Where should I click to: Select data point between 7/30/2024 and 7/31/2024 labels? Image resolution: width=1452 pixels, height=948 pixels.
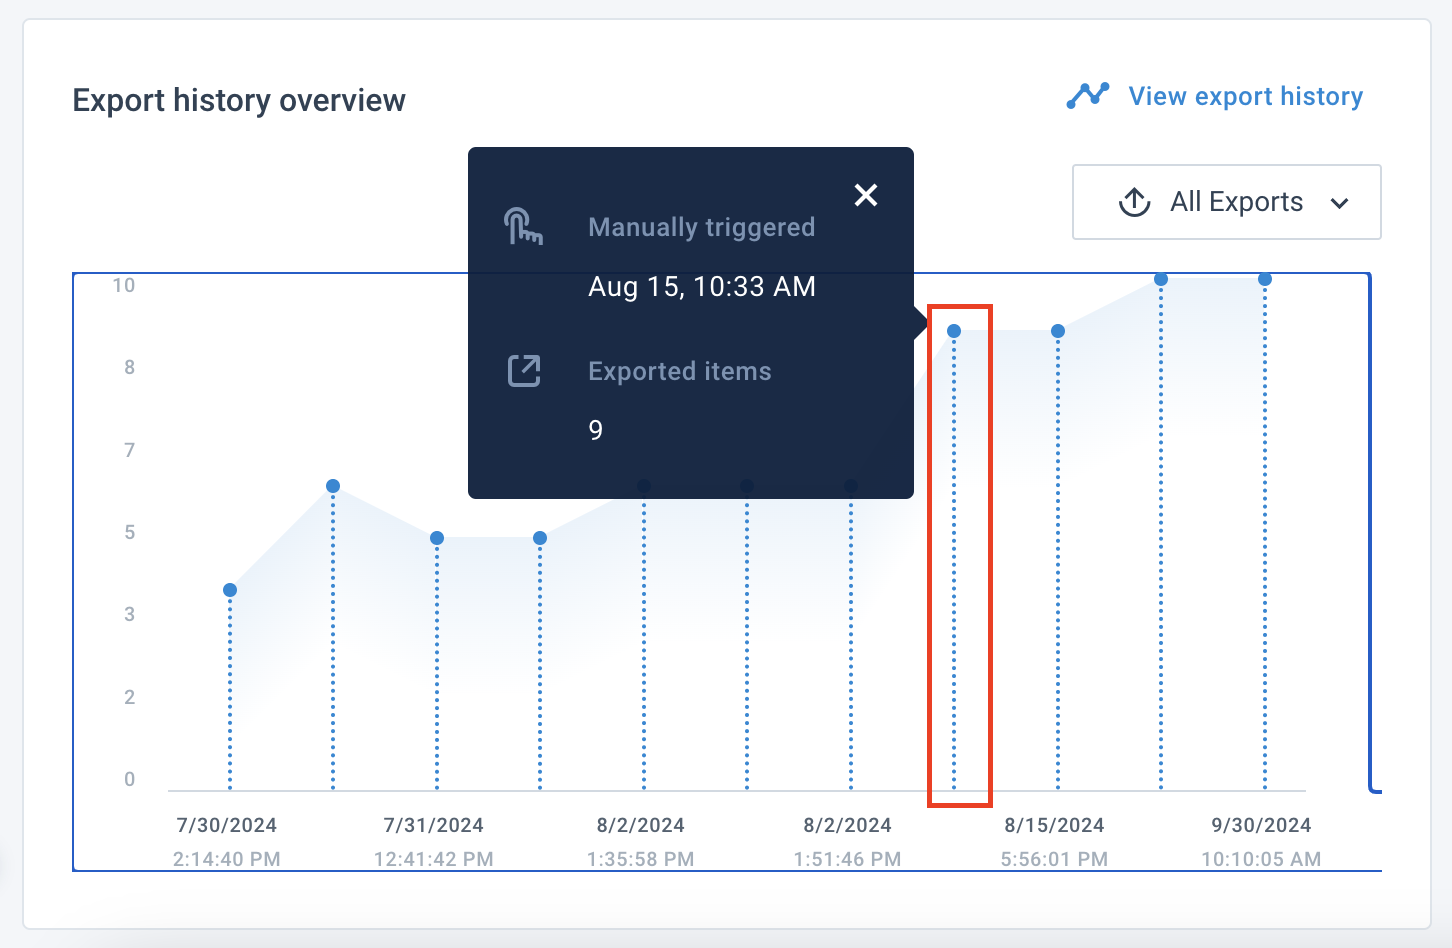point(333,486)
